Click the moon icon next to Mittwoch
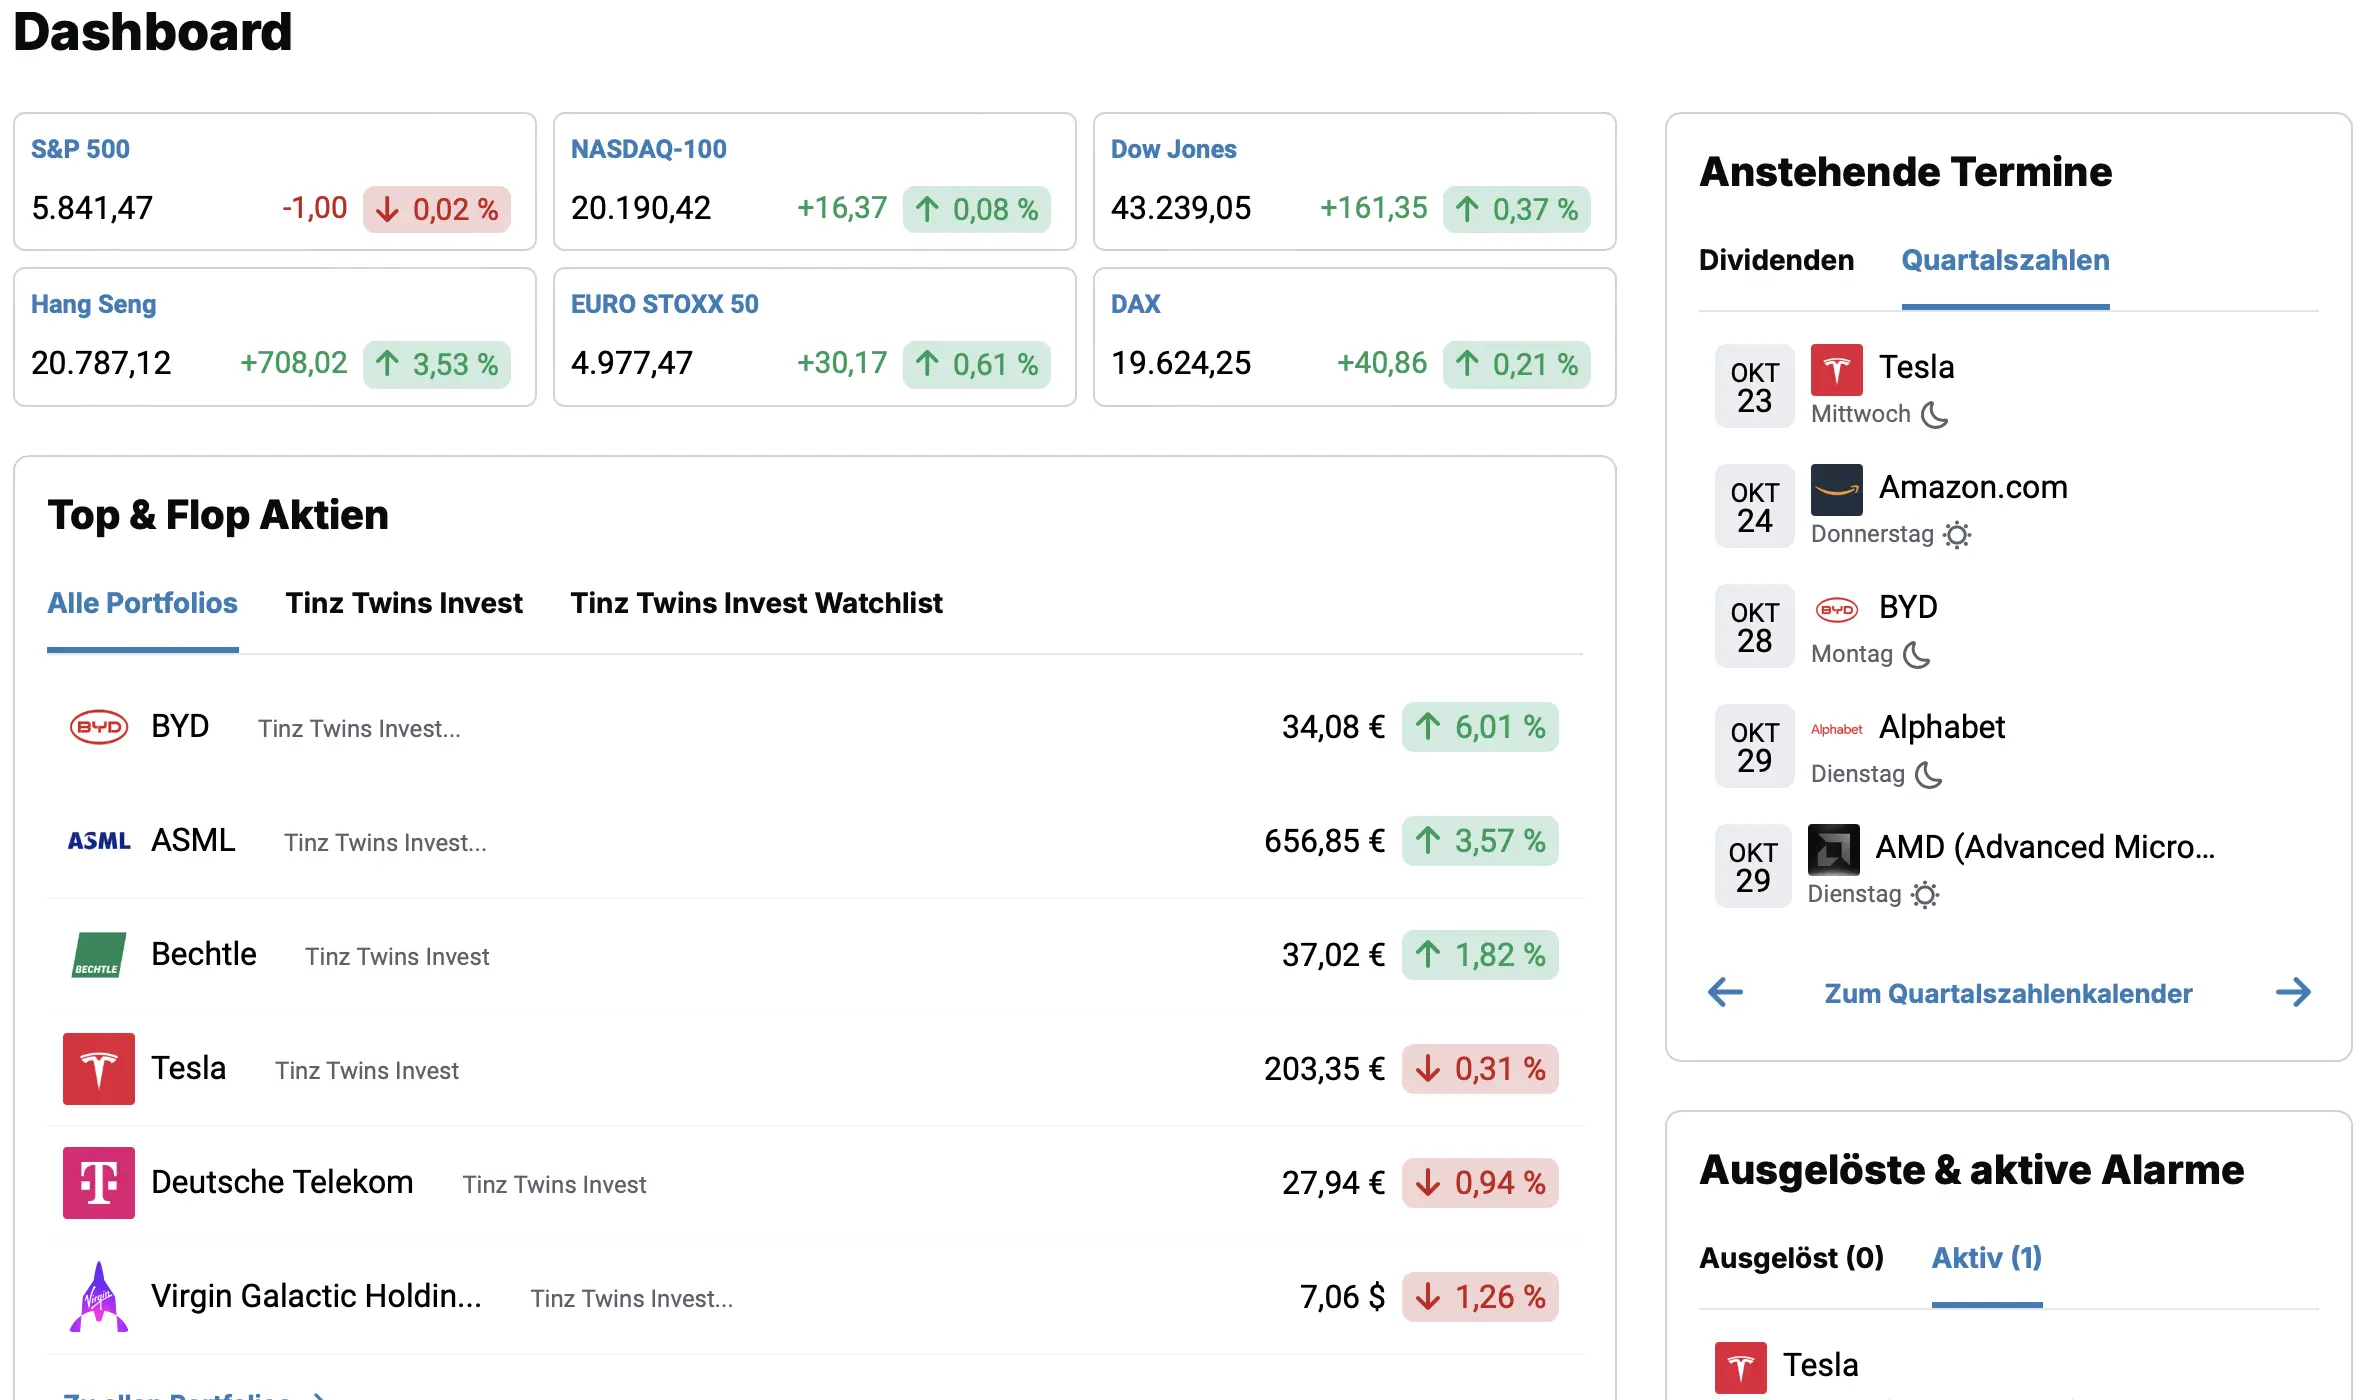The height and width of the screenshot is (1400, 2364). pyautogui.click(x=1935, y=414)
